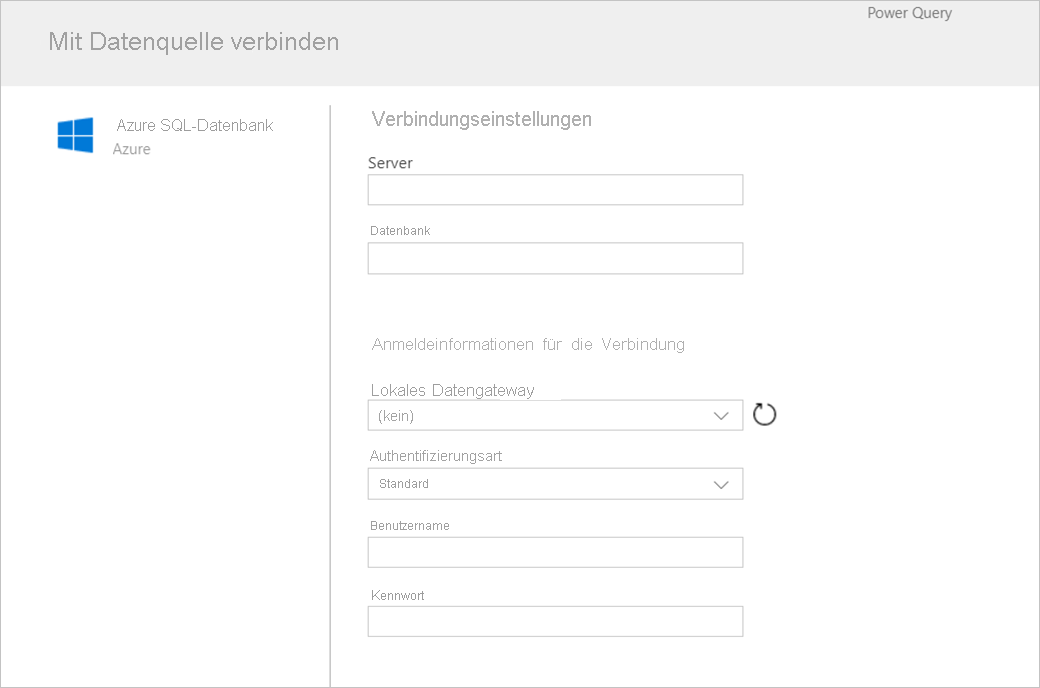Click the Anmeldeinformationen für die Verbindung heading
The width and height of the screenshot is (1040, 688).
tap(529, 344)
